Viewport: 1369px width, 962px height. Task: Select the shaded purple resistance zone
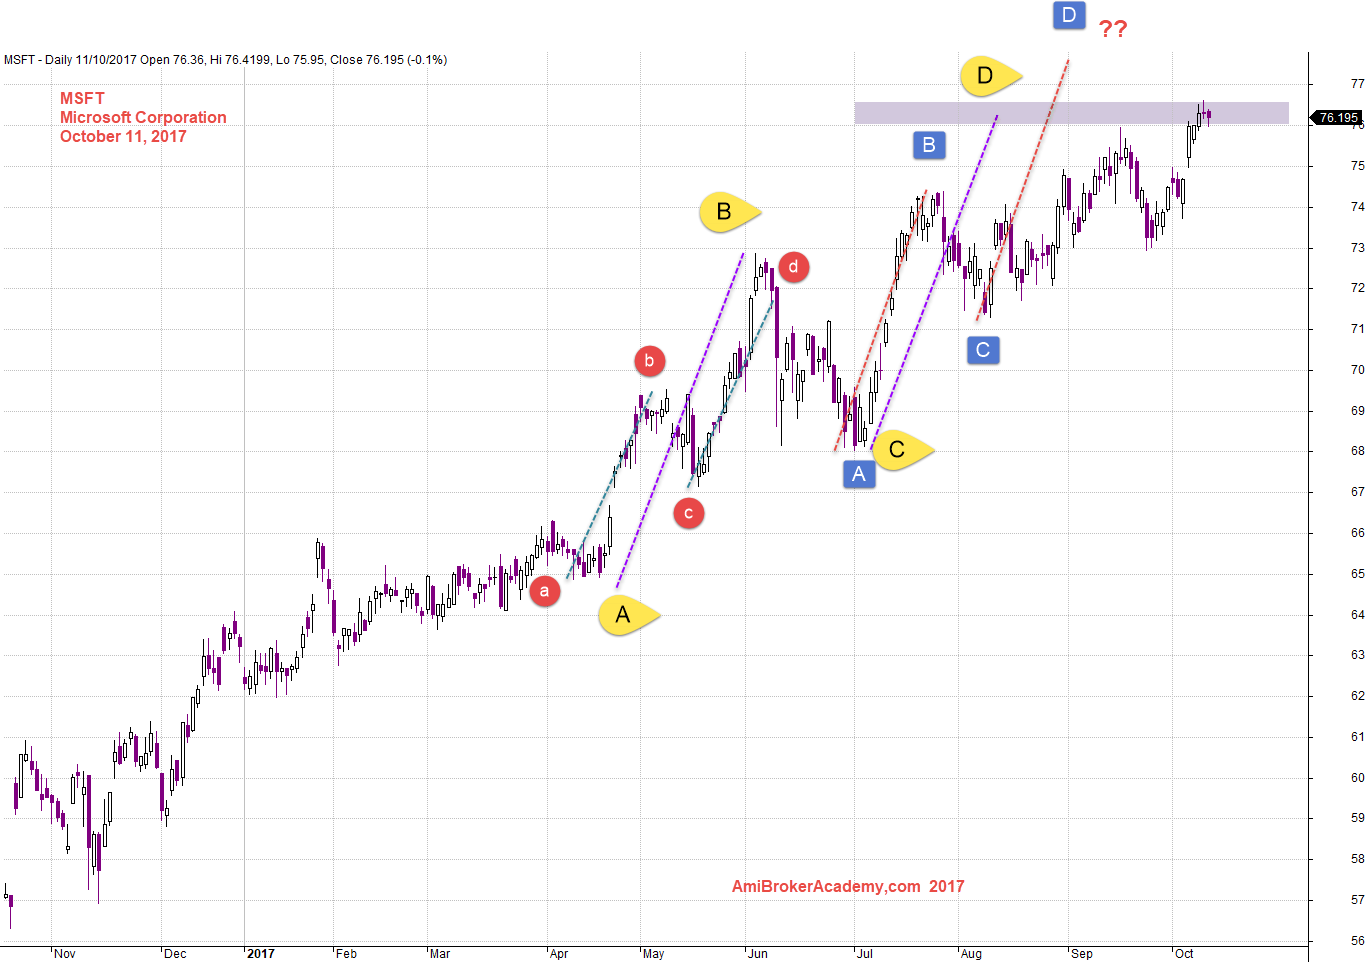(x=1071, y=113)
